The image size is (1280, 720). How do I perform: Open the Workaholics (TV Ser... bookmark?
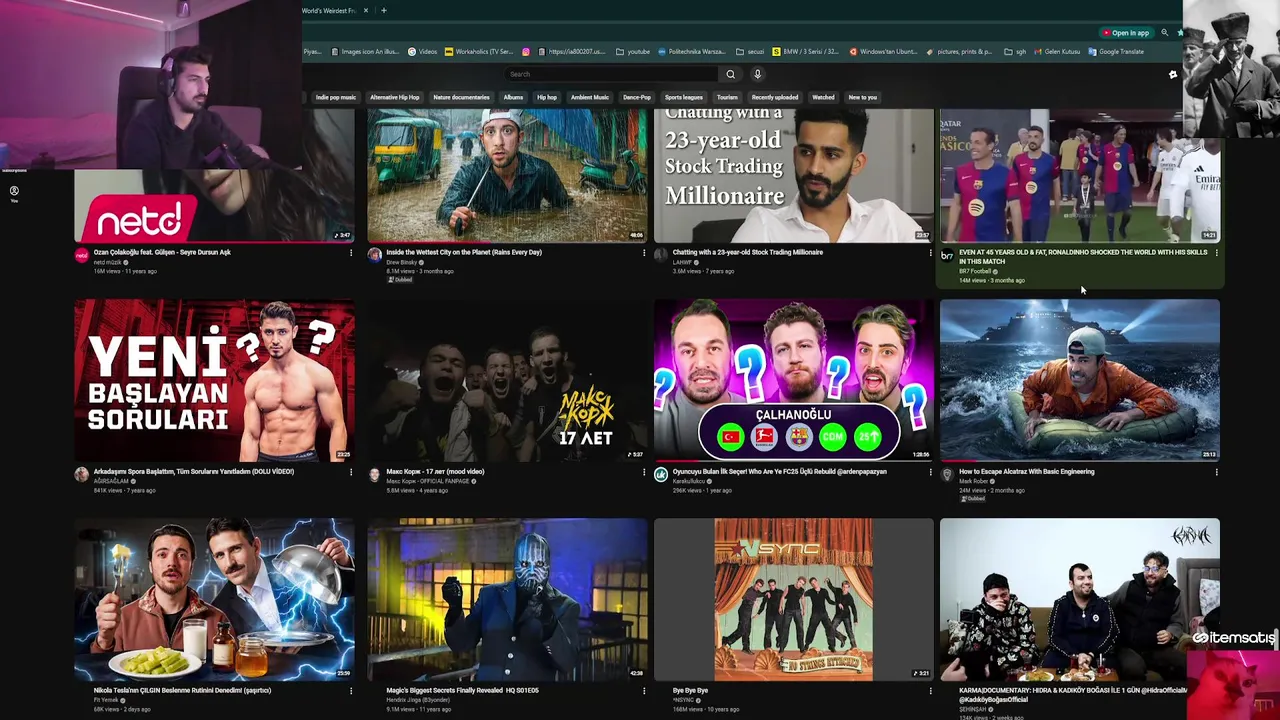point(479,52)
